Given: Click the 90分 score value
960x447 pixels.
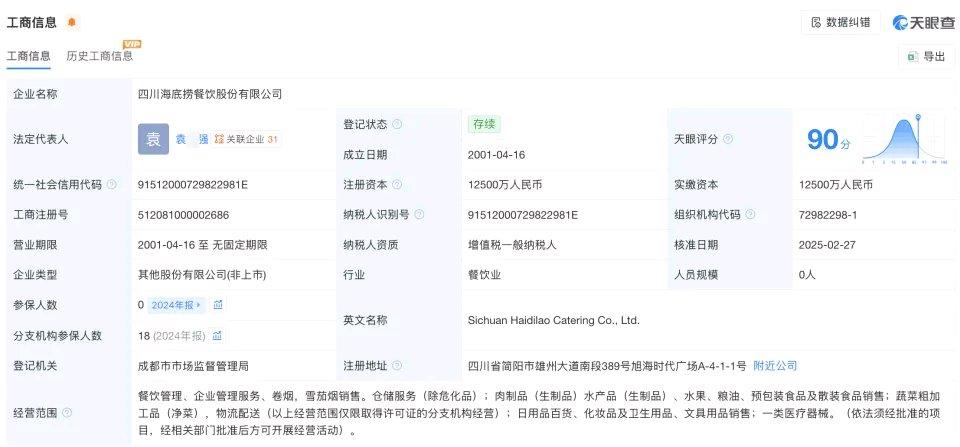Looking at the screenshot, I should (x=828, y=140).
